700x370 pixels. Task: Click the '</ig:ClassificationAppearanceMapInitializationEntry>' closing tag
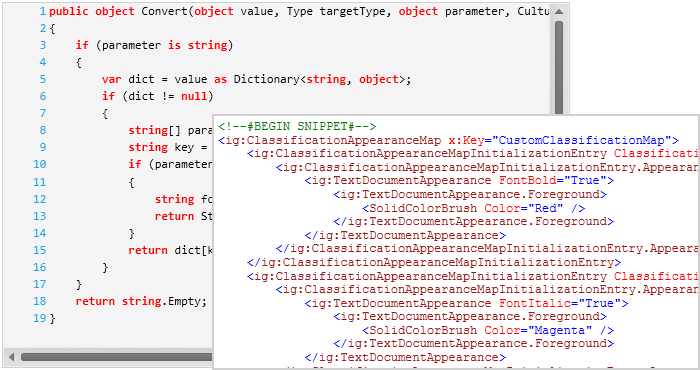tap(434, 262)
